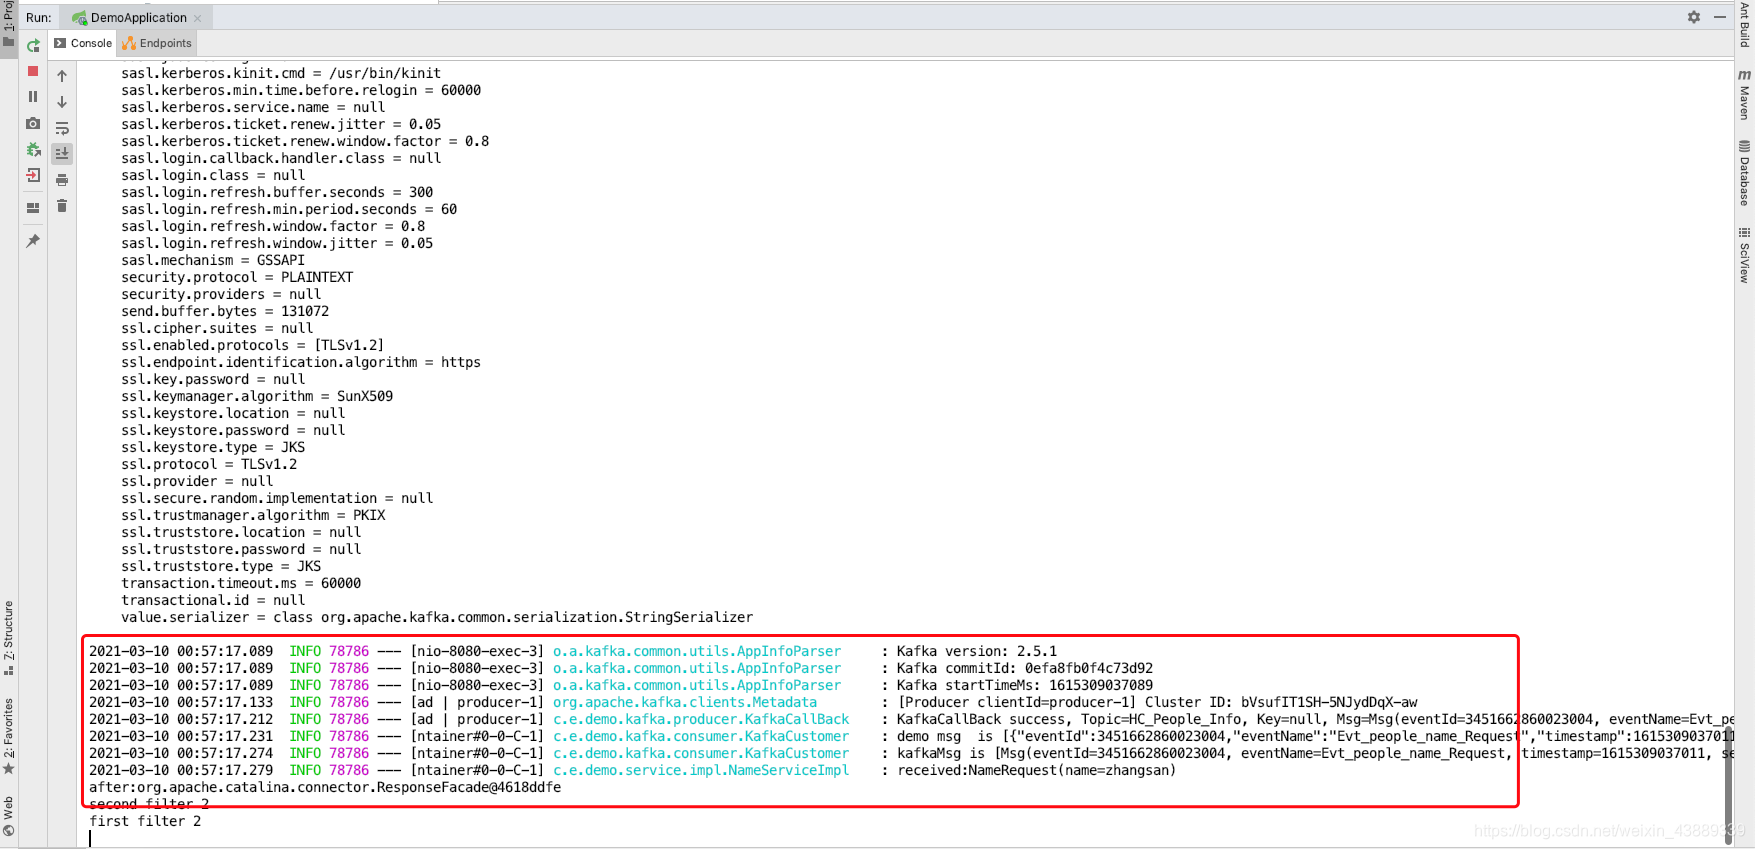1755x849 pixels.
Task: Click the down arrow in the console toolbar
Action: 62,102
